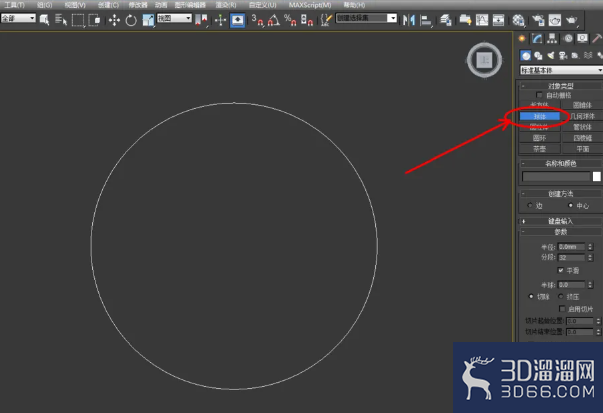Image resolution: width=603 pixels, height=413 pixels.
Task: Switch to the Display command panel
Action: (x=583, y=38)
